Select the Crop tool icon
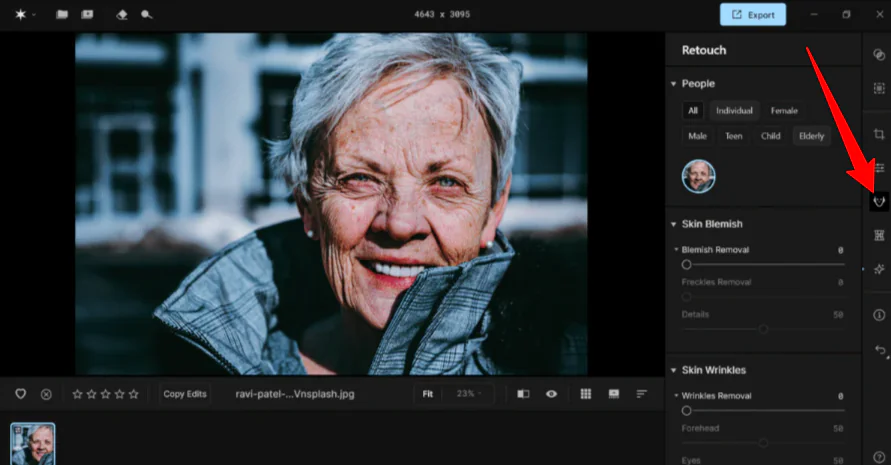891x465 pixels. coord(879,134)
